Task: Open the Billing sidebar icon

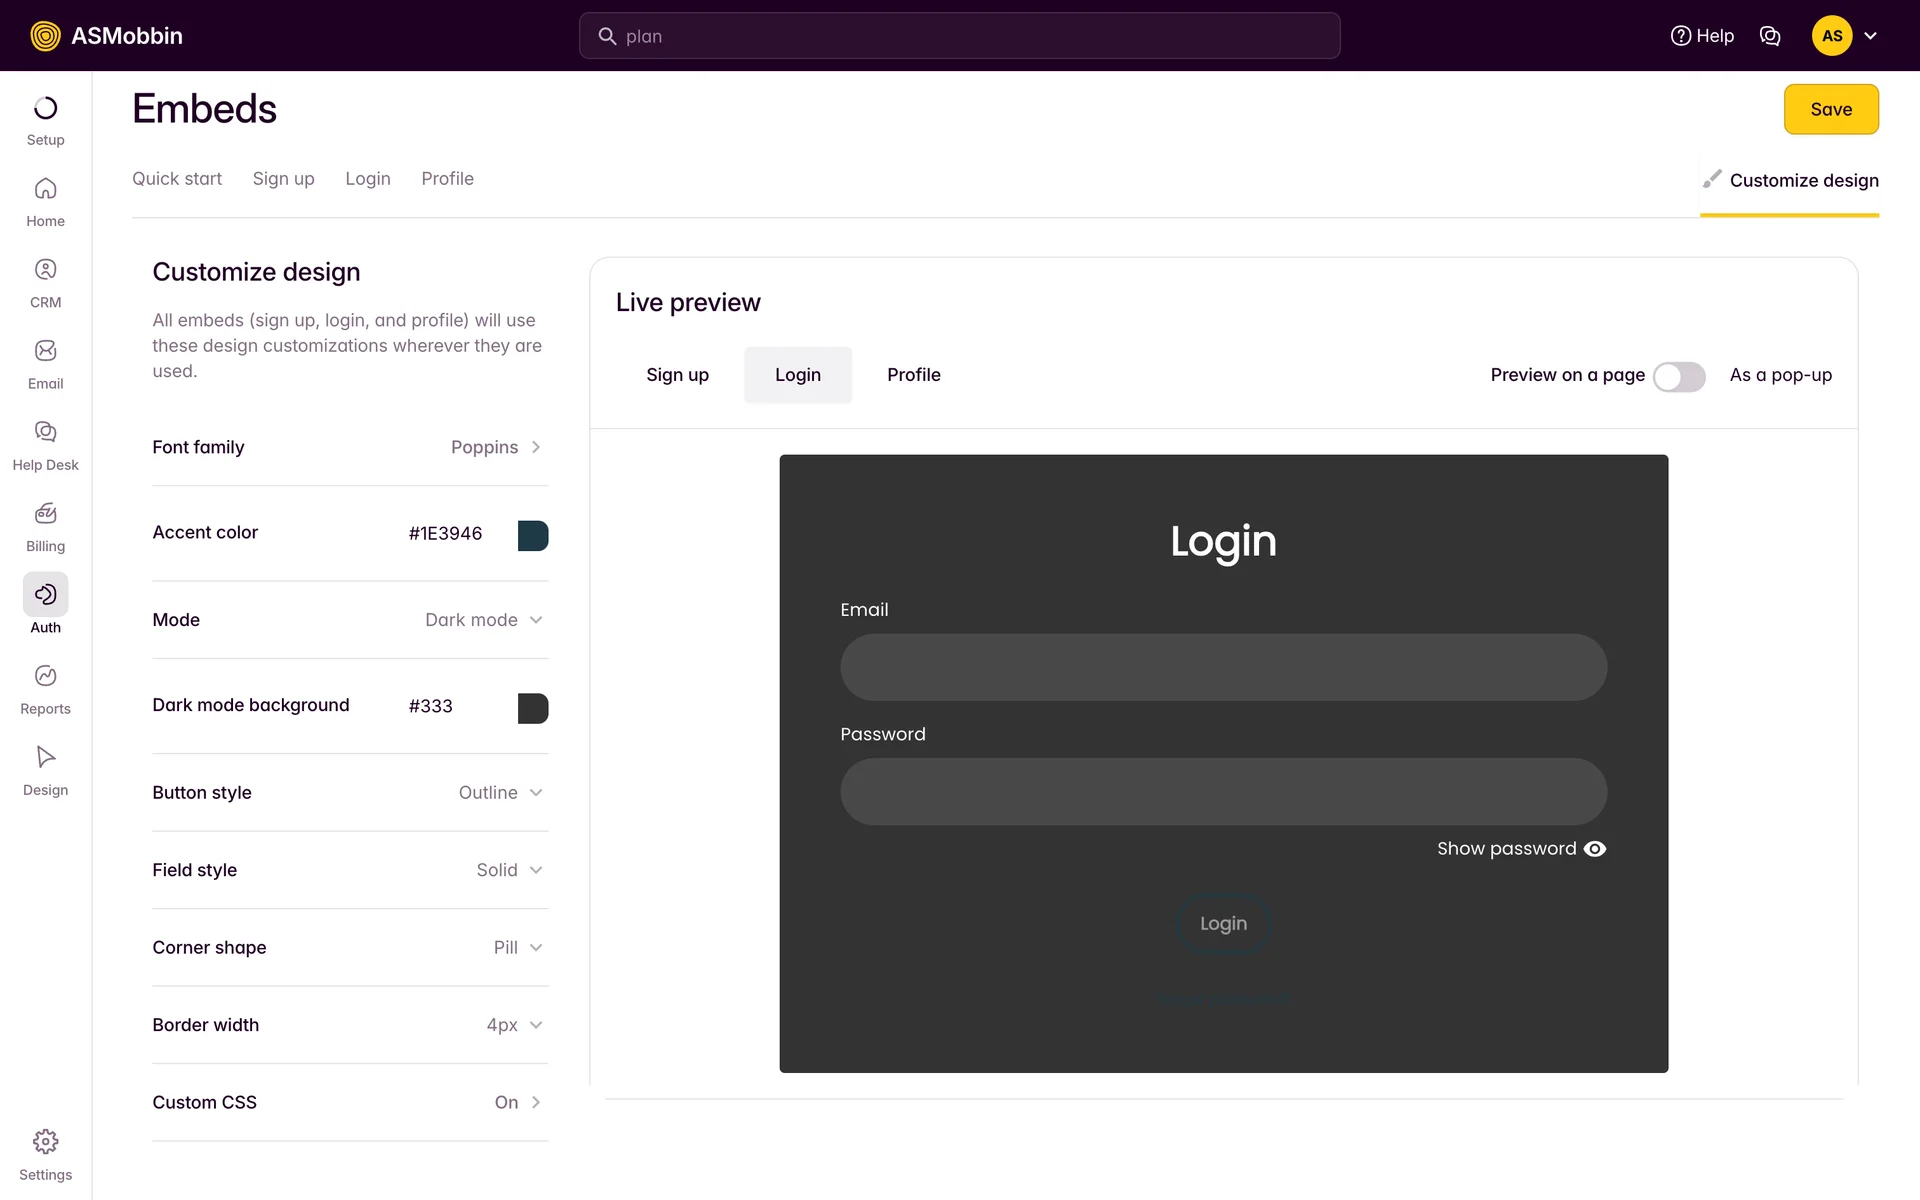Action: (45, 527)
